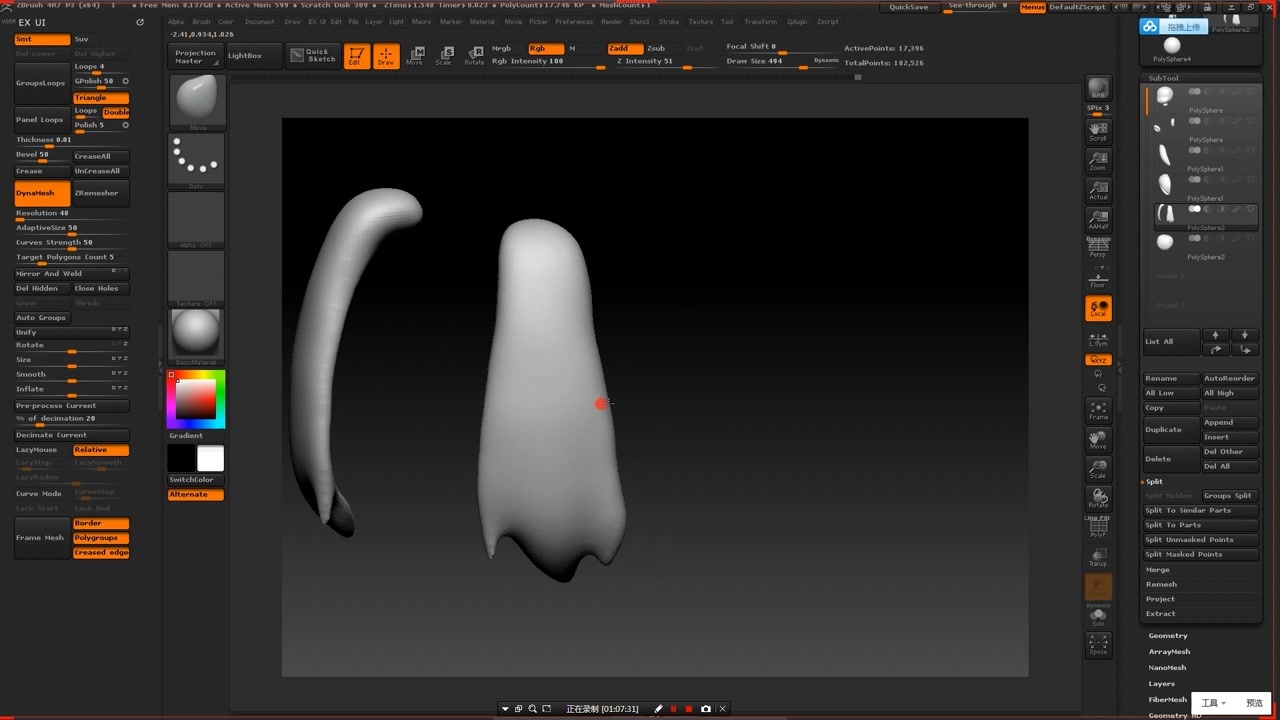Select the white secondary color swatch
The width and height of the screenshot is (1280, 720).
[211, 458]
